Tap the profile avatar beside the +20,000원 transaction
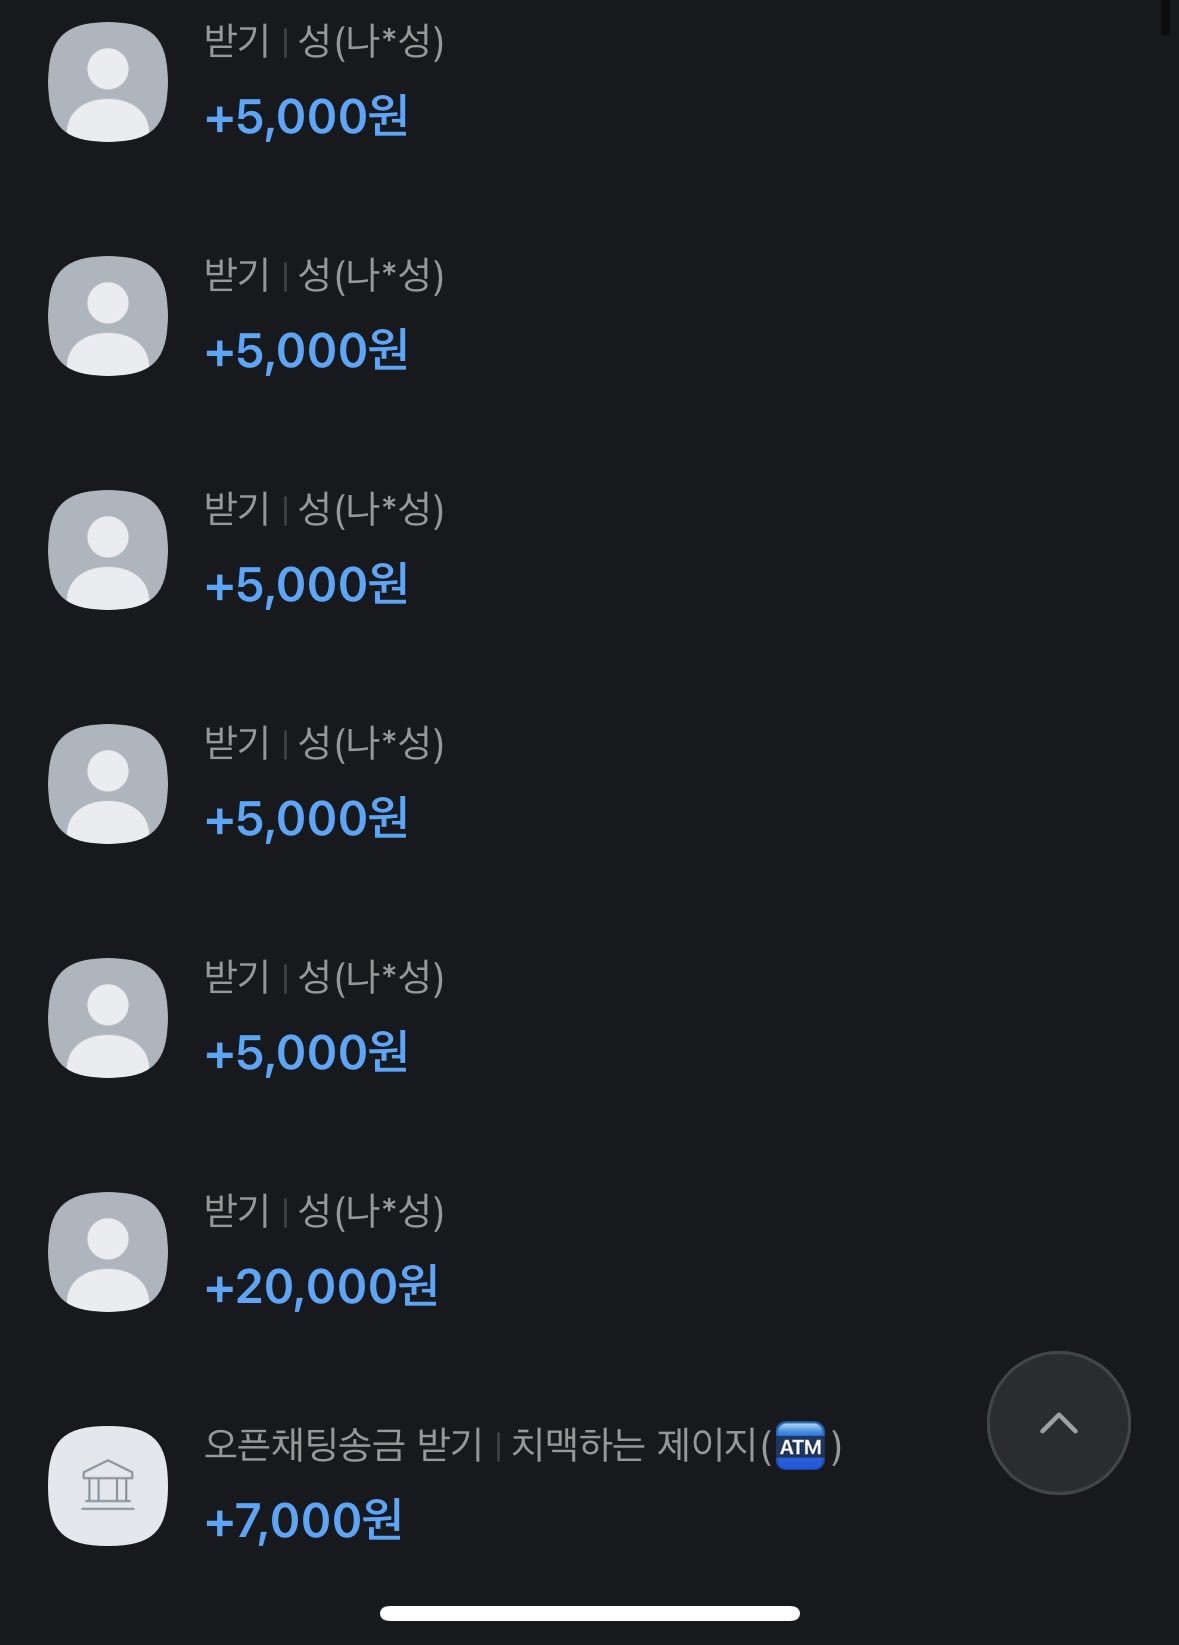This screenshot has width=1179, height=1645. pyautogui.click(x=108, y=1251)
